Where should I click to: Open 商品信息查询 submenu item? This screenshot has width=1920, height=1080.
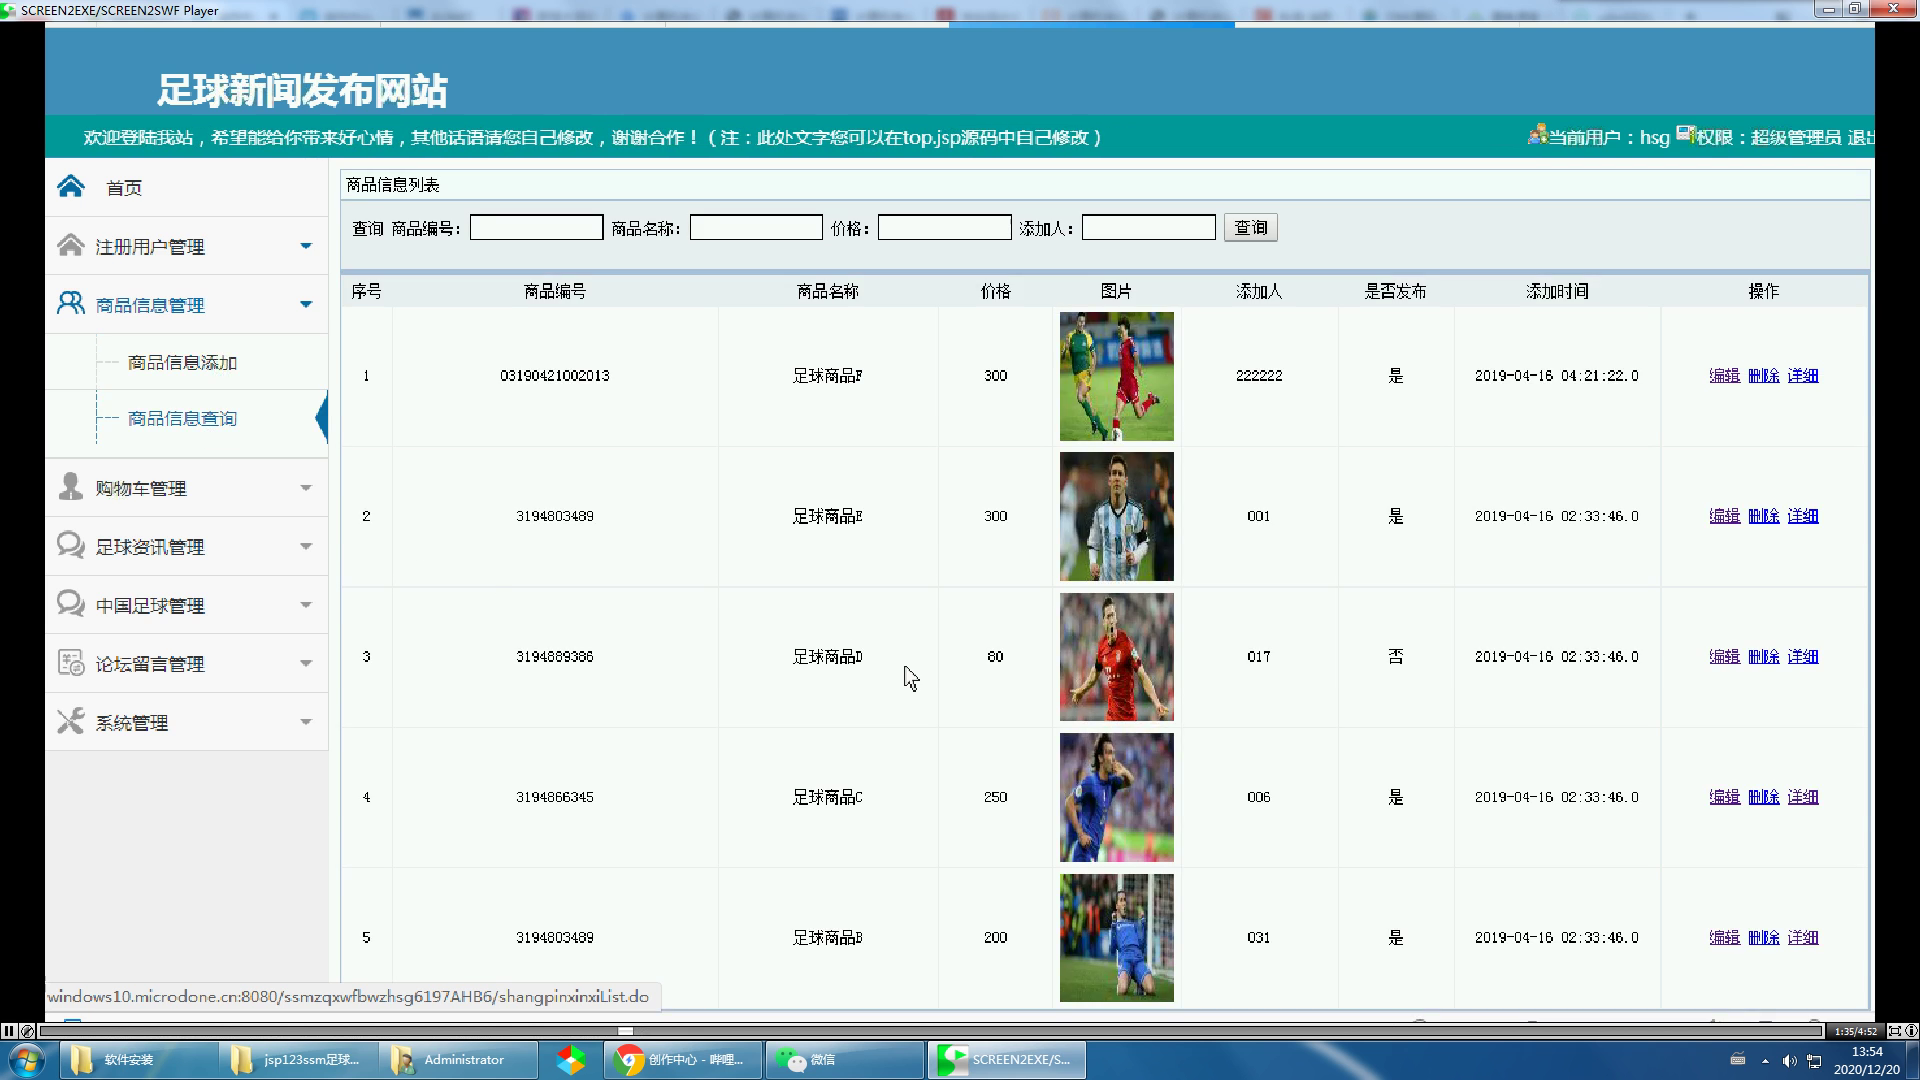pos(182,418)
